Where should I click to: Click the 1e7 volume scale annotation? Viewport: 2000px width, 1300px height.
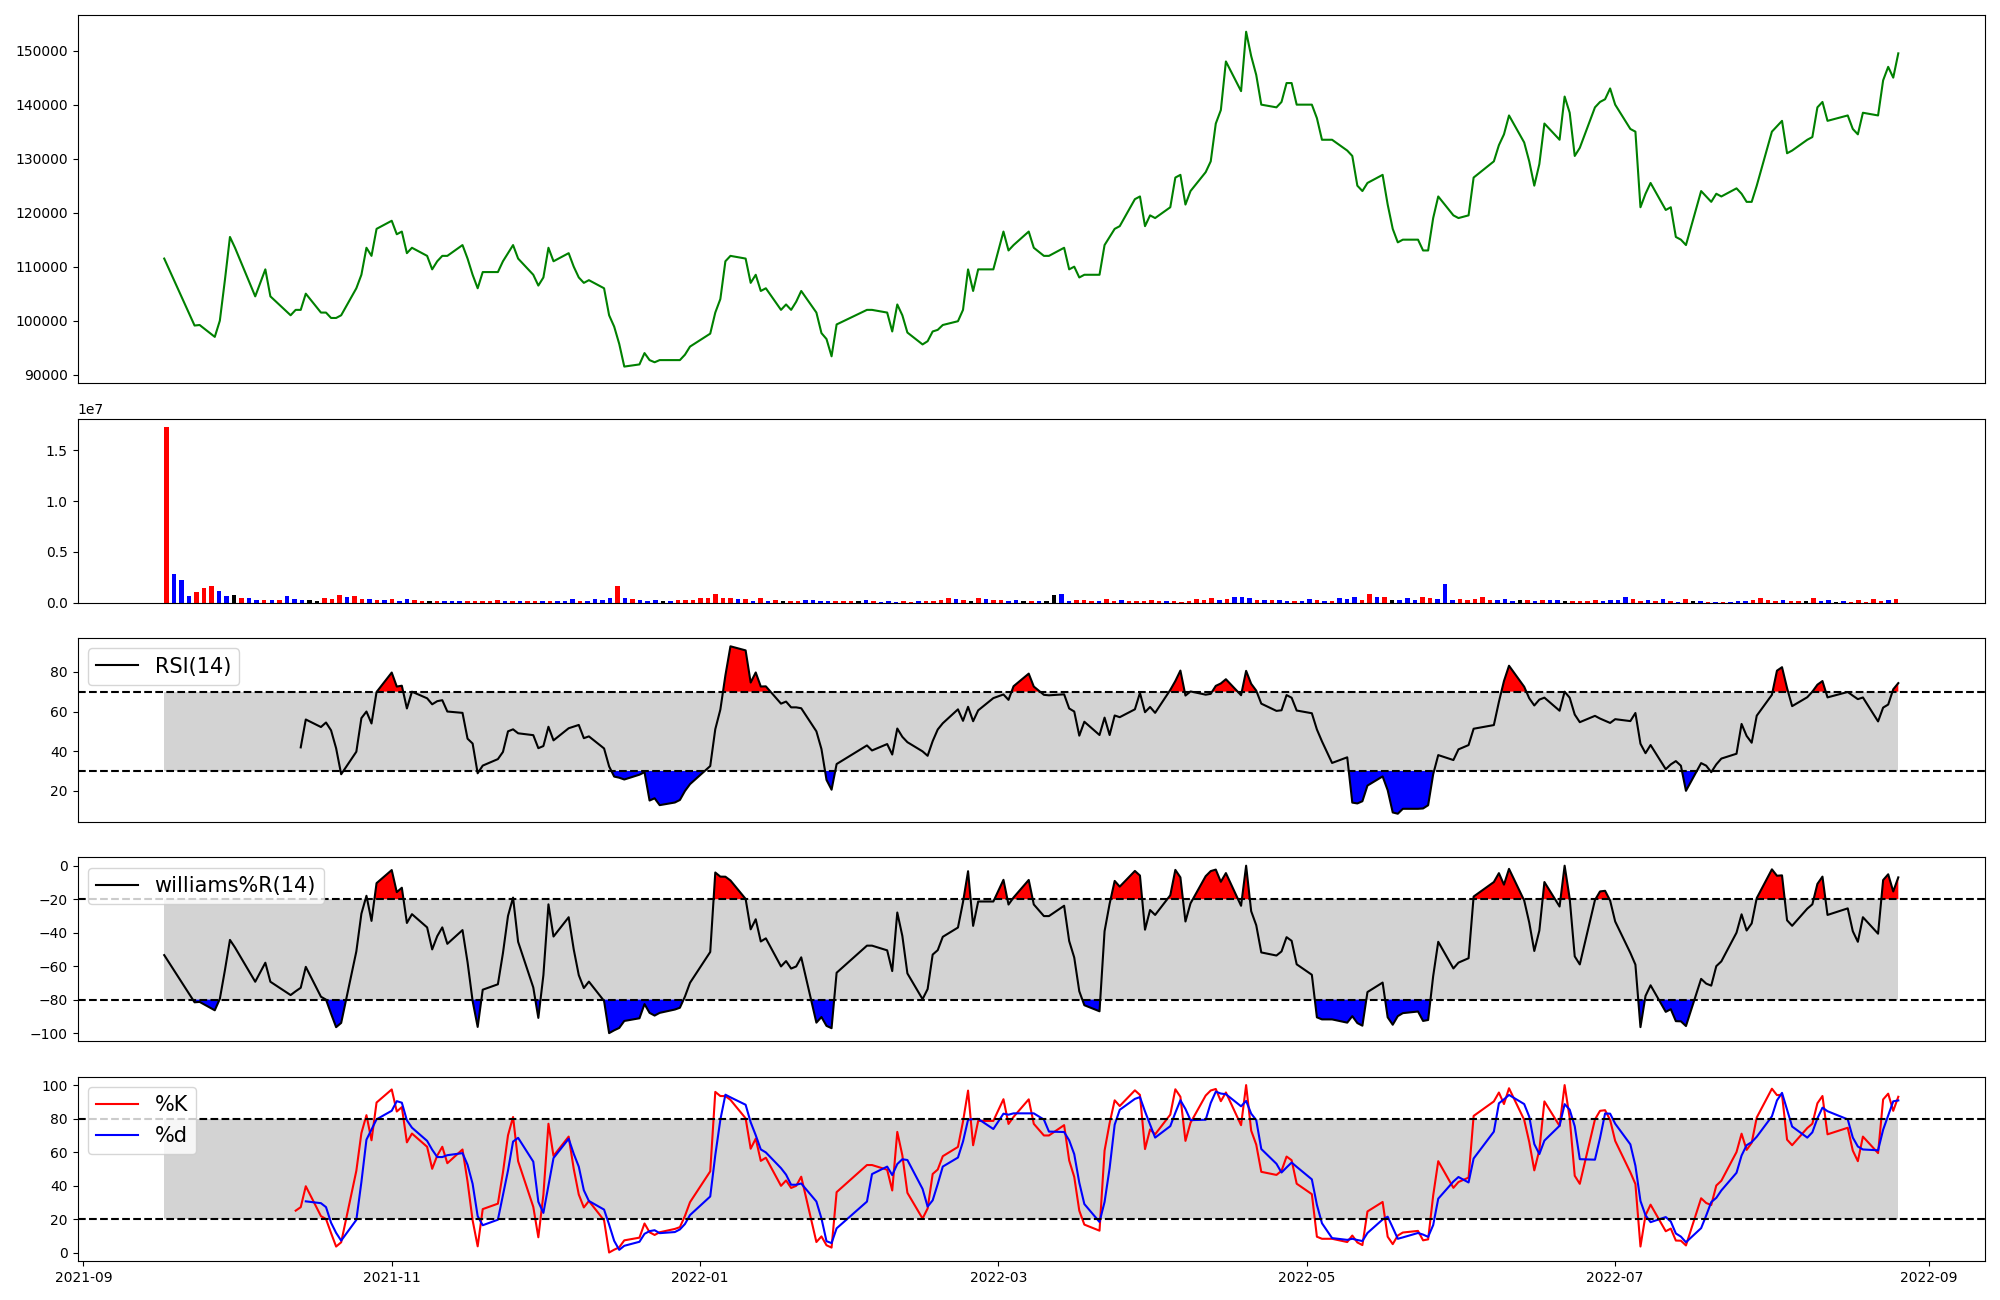[91, 409]
